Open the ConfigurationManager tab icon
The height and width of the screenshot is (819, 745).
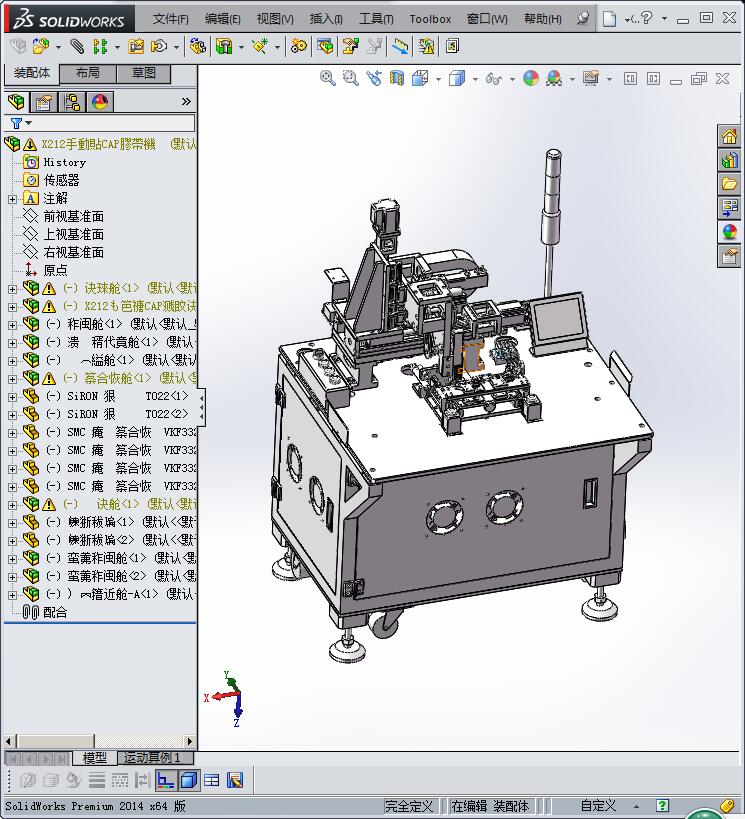pos(72,102)
